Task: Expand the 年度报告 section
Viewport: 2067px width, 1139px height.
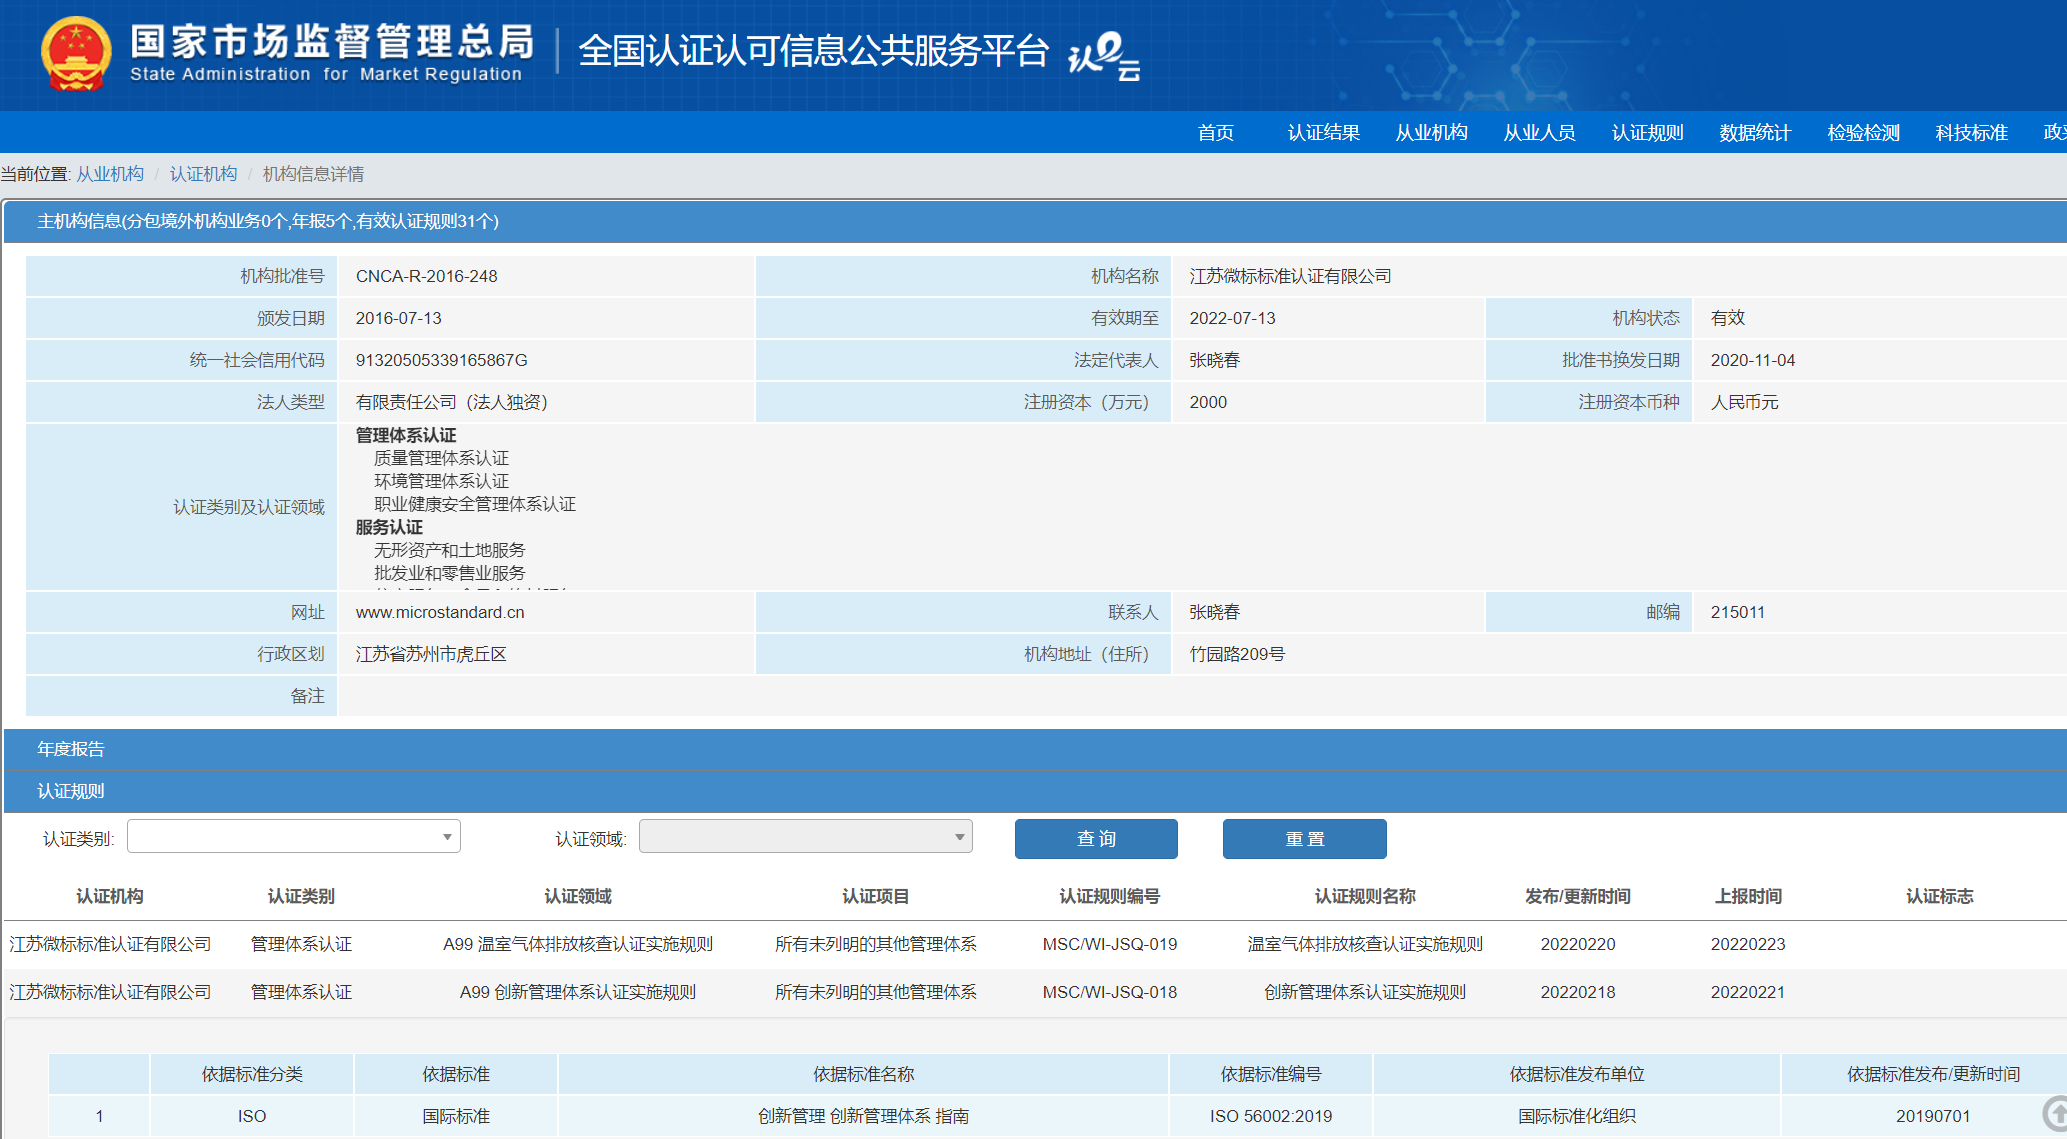Action: (71, 749)
